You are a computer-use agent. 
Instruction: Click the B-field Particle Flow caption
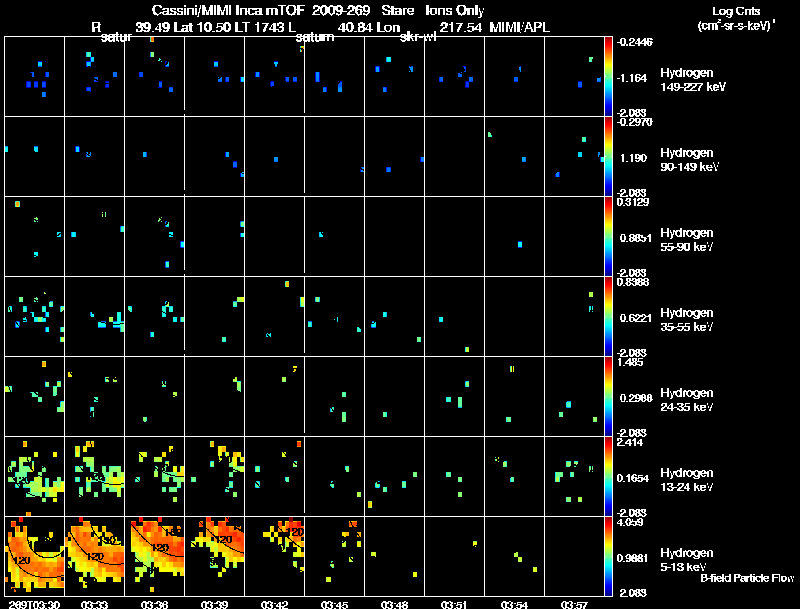[747, 578]
